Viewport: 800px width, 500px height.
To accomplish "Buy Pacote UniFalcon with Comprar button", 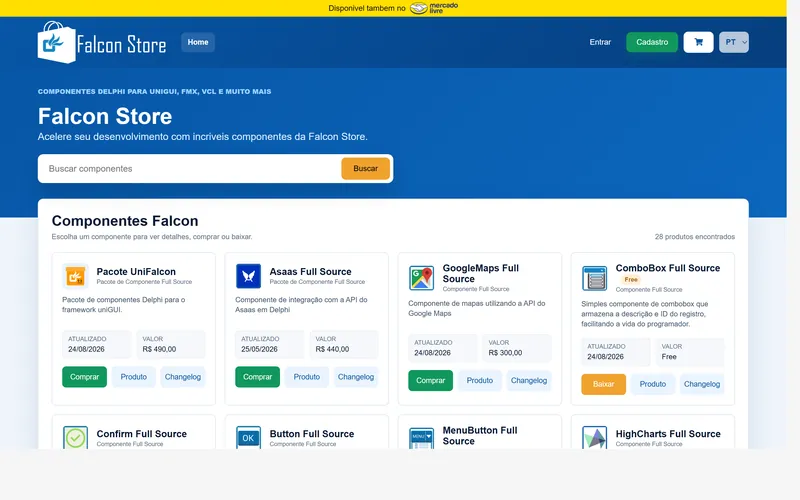I will (x=85, y=377).
